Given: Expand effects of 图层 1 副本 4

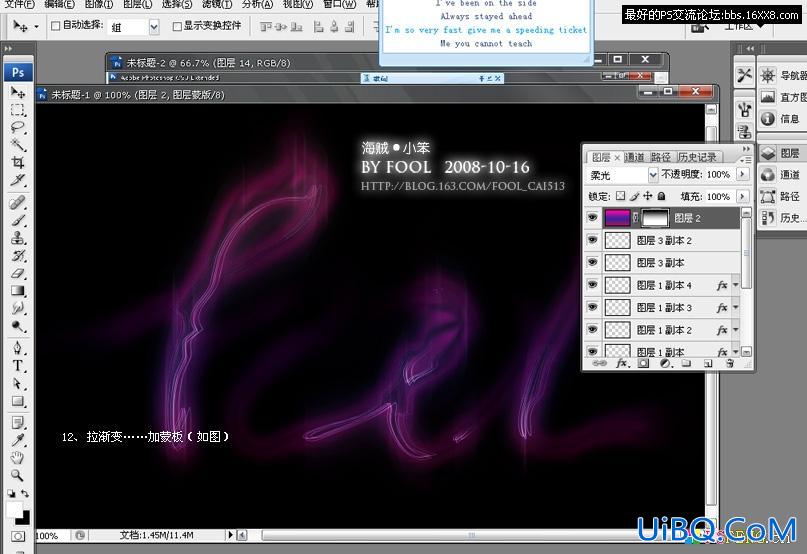Looking at the screenshot, I should tap(735, 285).
